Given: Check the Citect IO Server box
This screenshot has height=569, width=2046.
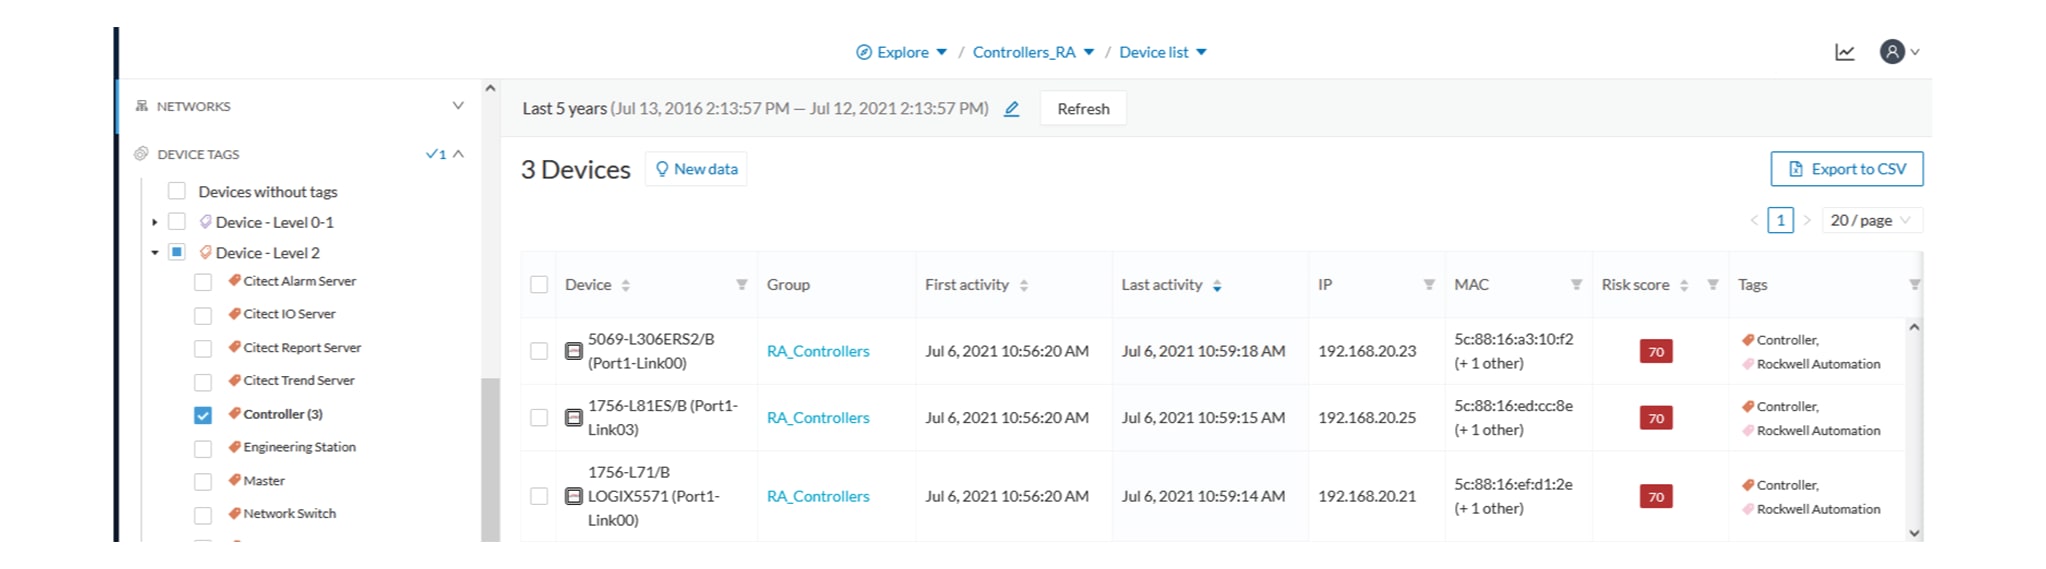Looking at the screenshot, I should pos(203,315).
